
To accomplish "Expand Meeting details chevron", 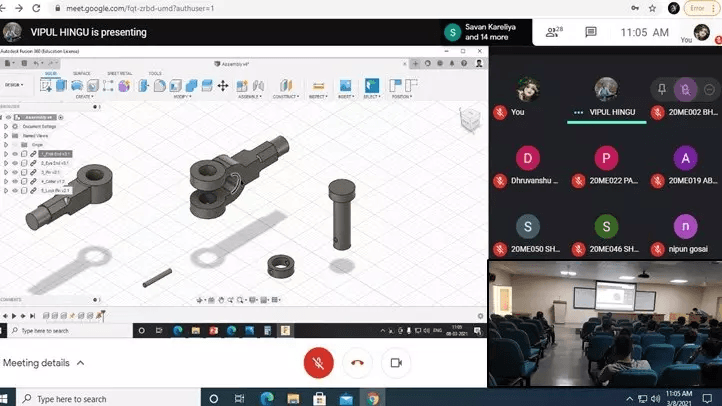I will pos(81,363).
